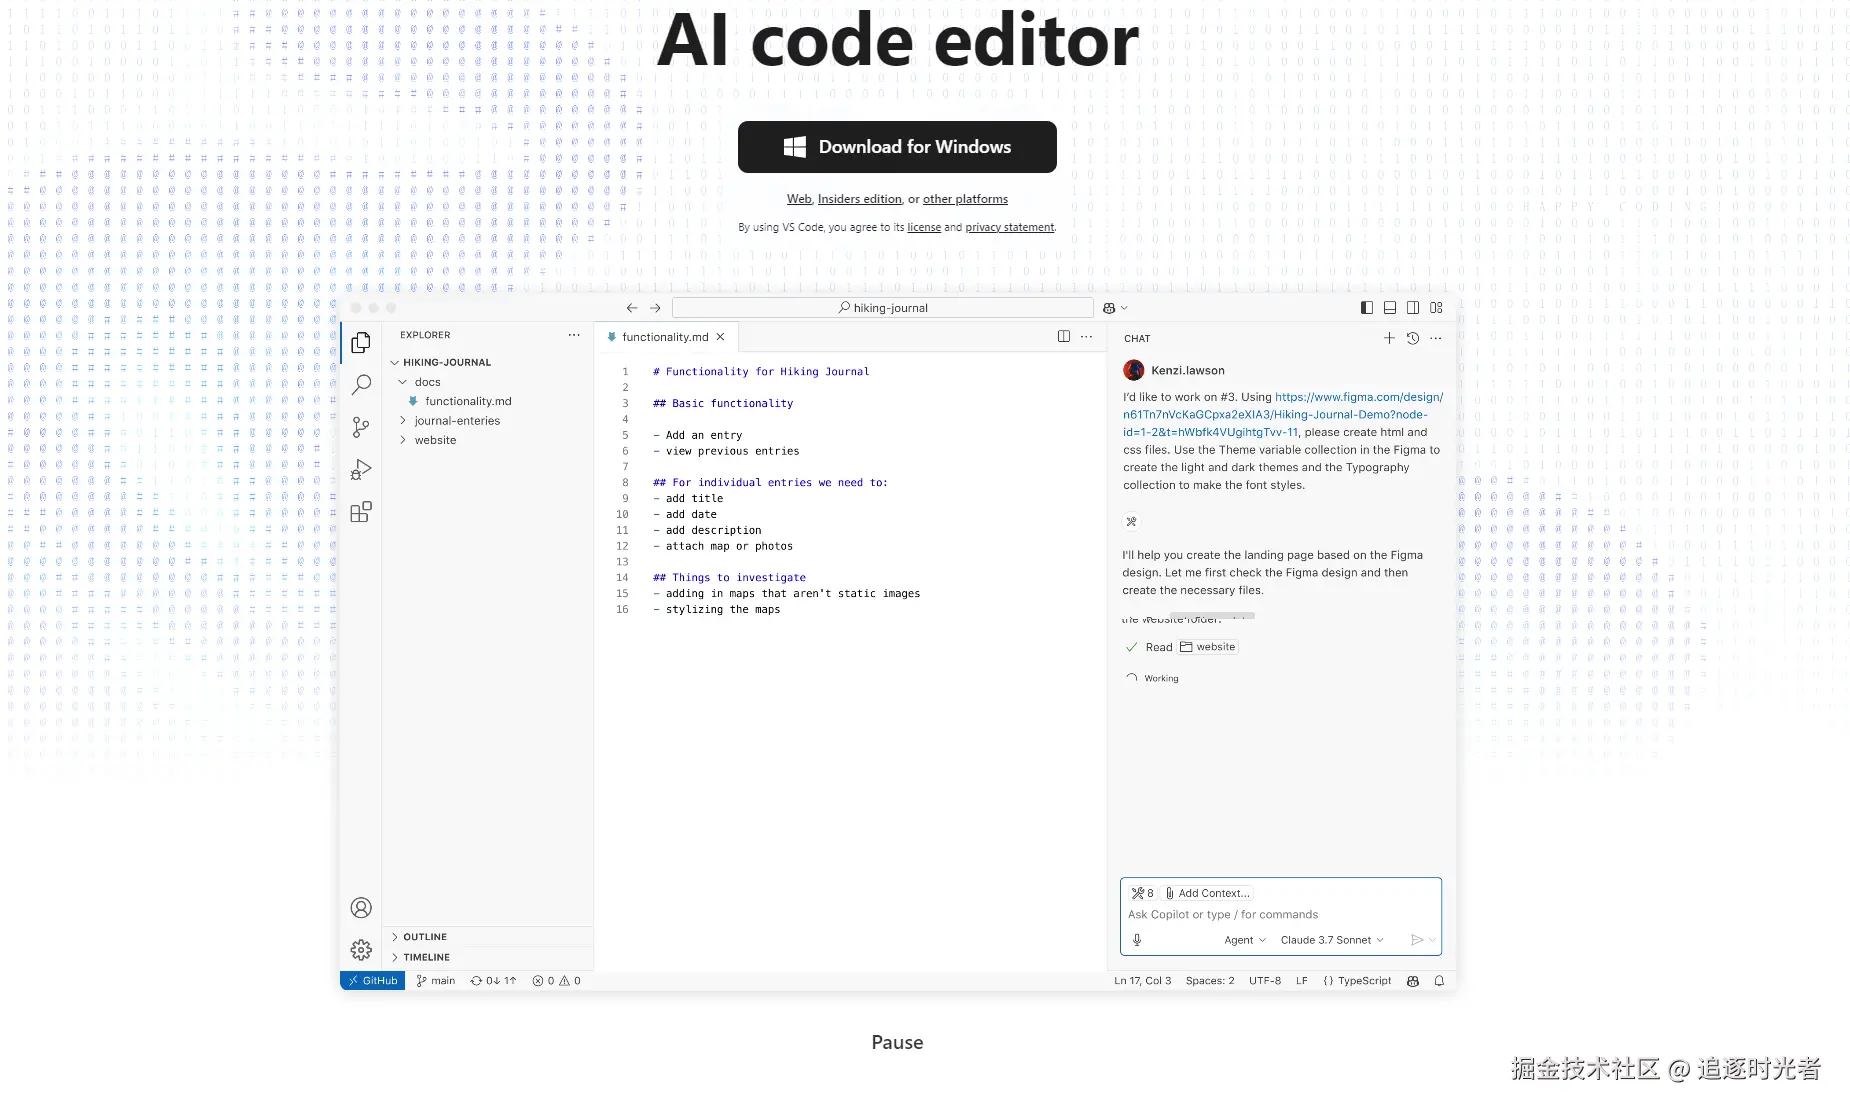Screen dimensions: 1850x1111
Task: Open the Web link
Action: pyautogui.click(x=799, y=199)
